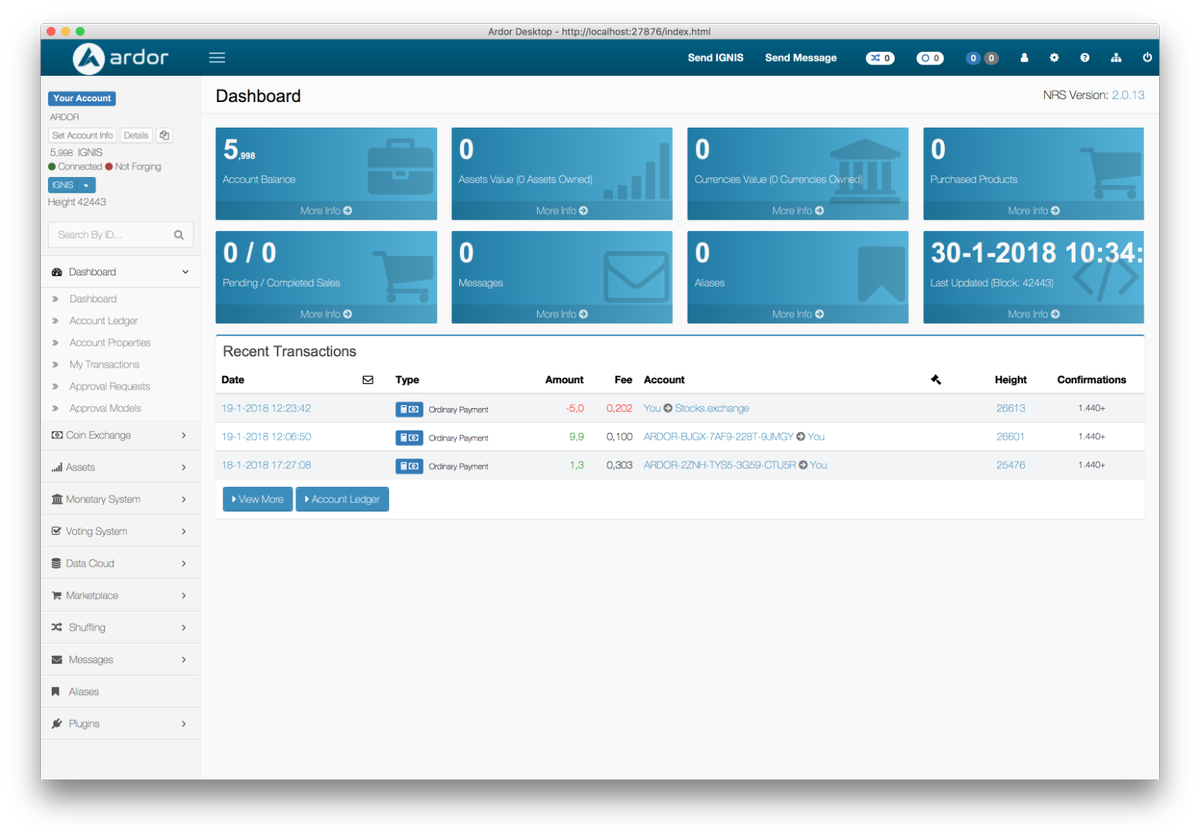Viewport: 1200px width, 838px height.
Task: Click the Recent Transactions envelope column icon
Action: click(368, 380)
